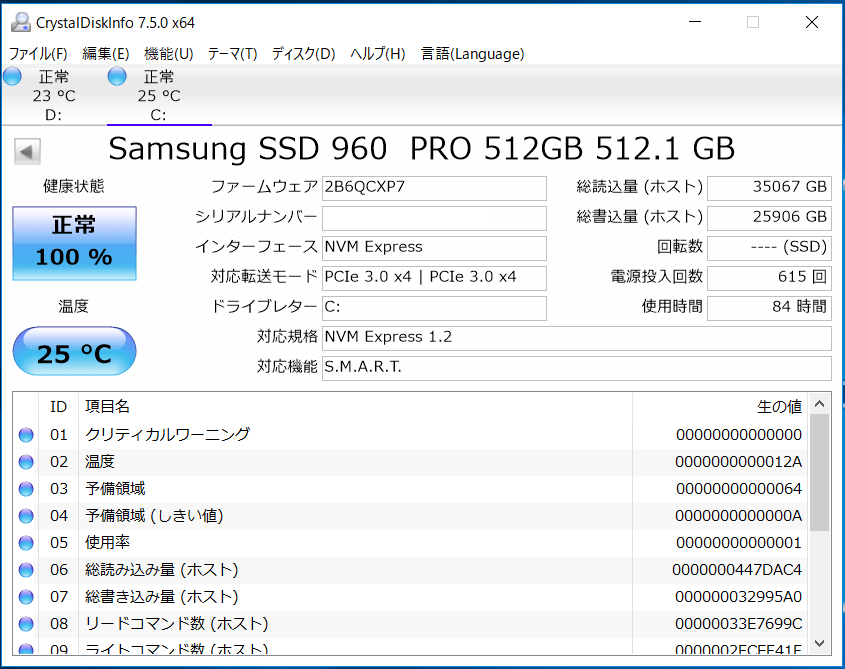Click the 25 °C temperature button
This screenshot has width=845, height=669.
tap(74, 351)
